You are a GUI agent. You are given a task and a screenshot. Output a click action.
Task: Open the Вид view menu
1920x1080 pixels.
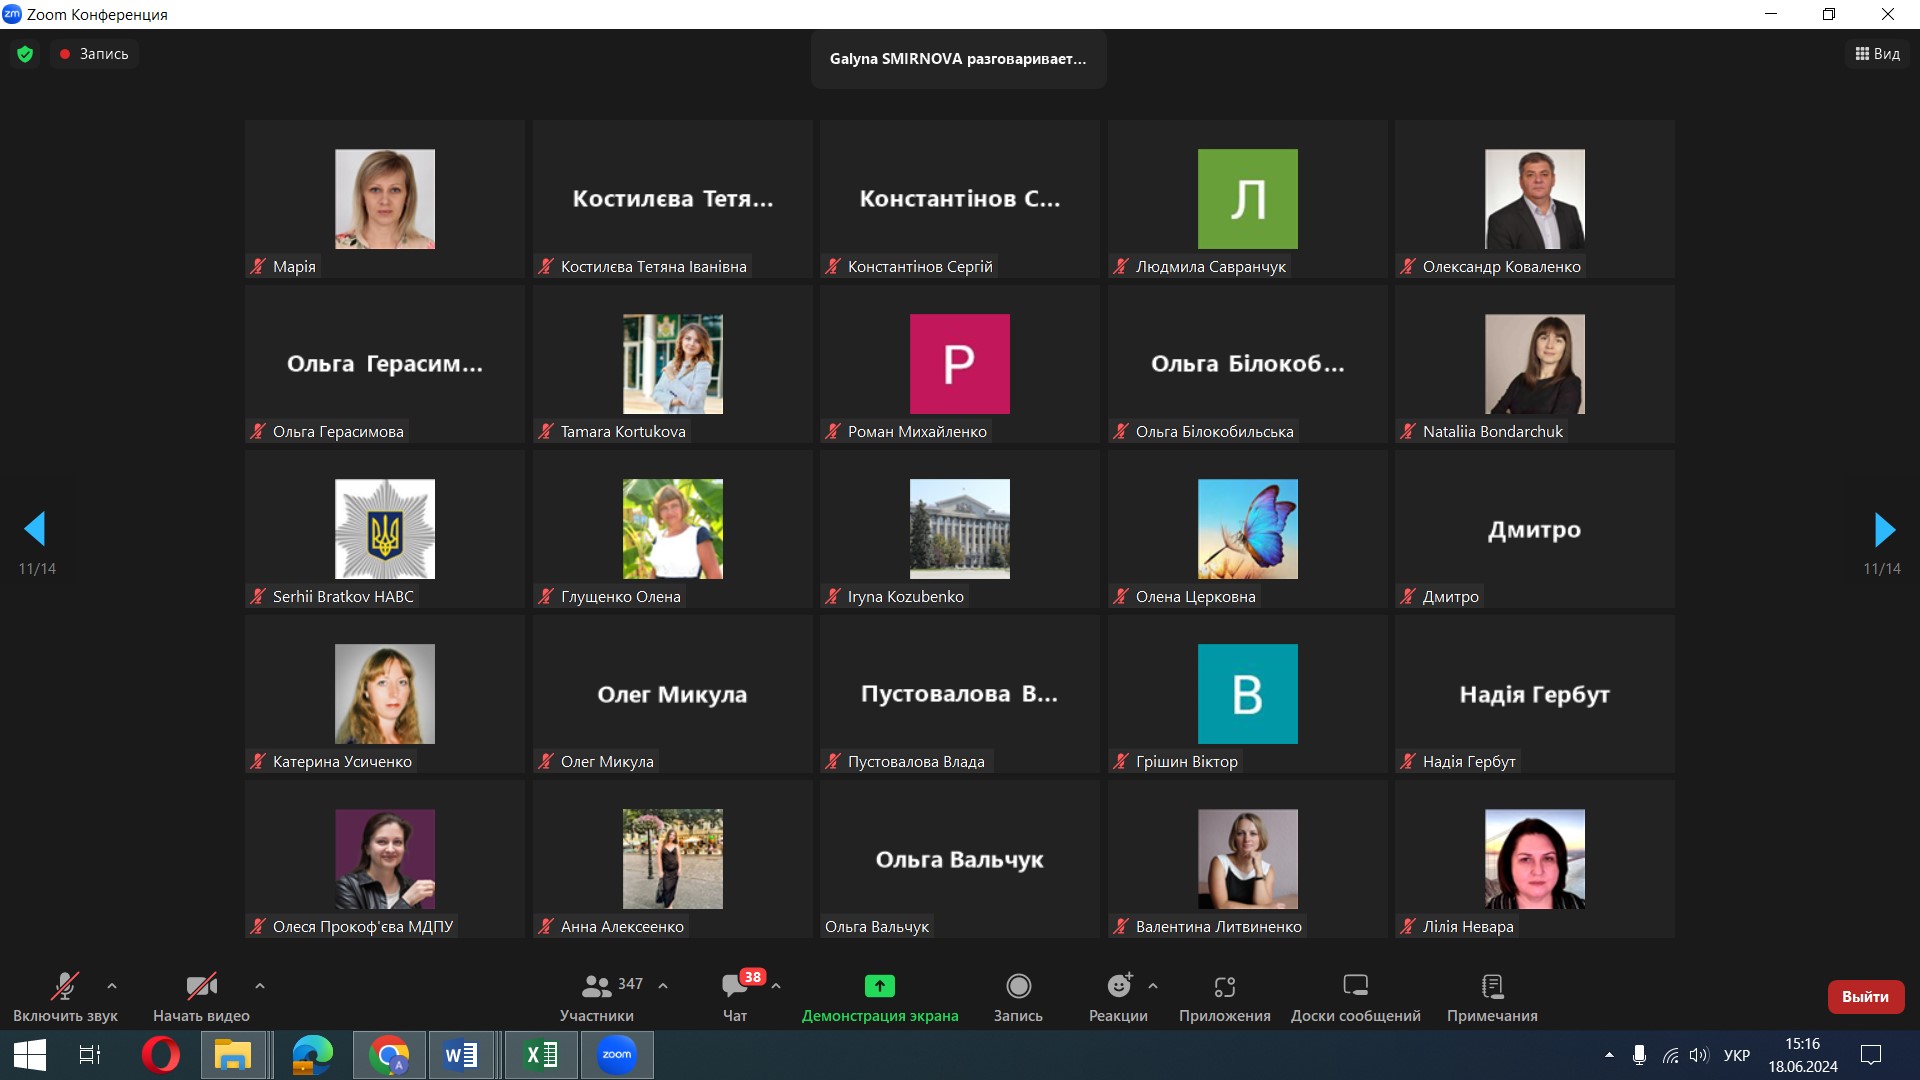click(x=1877, y=54)
